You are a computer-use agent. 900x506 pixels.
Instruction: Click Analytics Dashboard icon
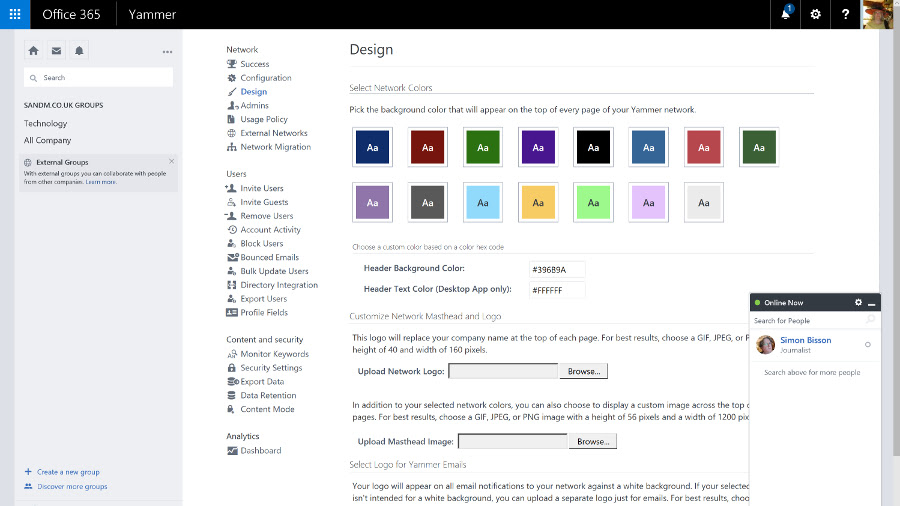click(232, 450)
